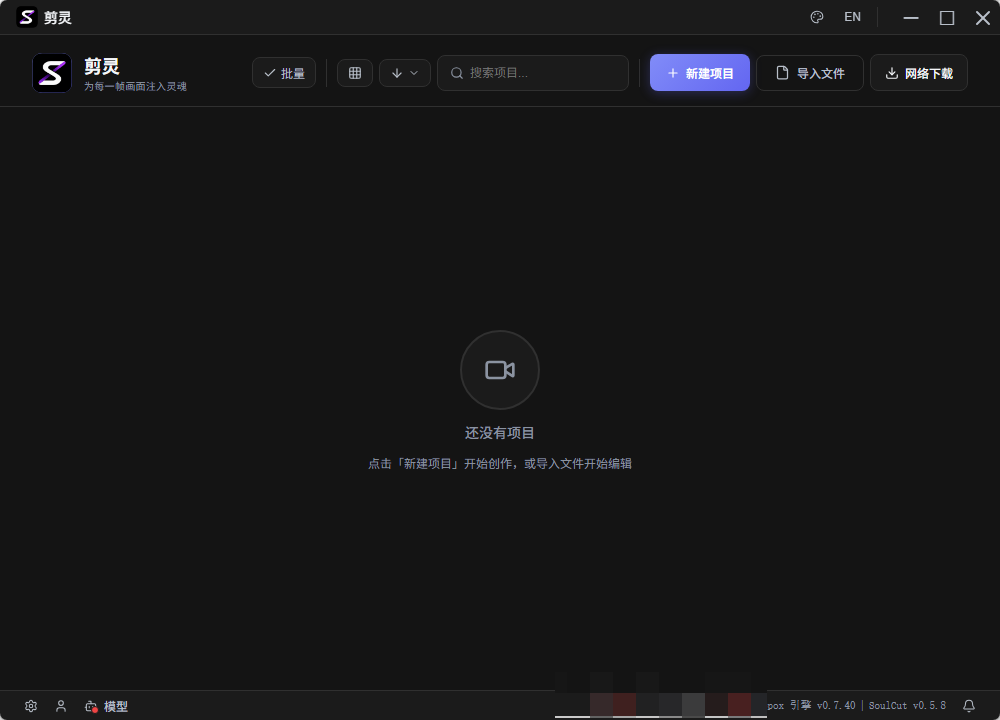Enable batch mode with 批量 button
Viewport: 1000px width, 720px height.
click(284, 73)
